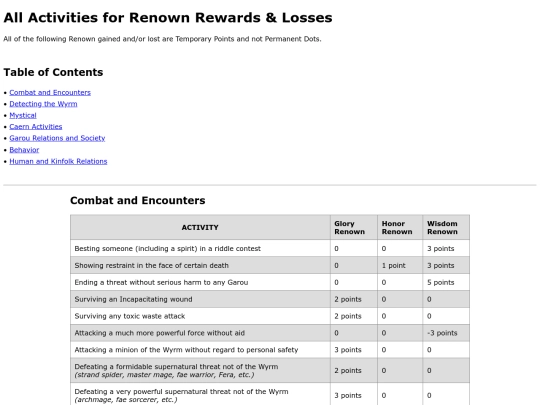Click Attacking a minion of the Wyrm text
Viewport: 540px width, 405px height.
186,350
